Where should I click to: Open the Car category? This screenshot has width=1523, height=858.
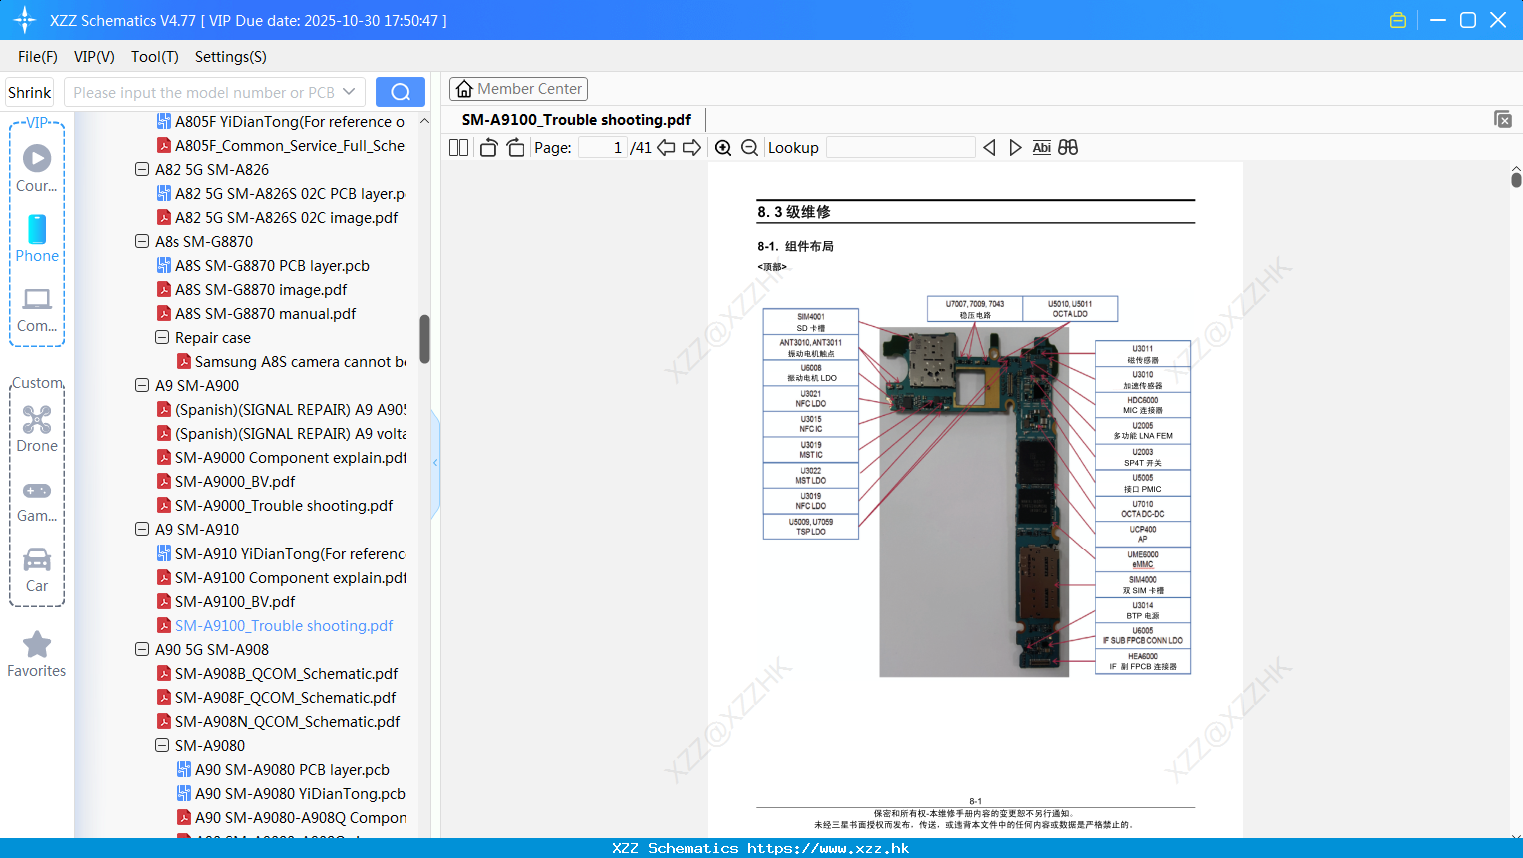(x=37, y=570)
